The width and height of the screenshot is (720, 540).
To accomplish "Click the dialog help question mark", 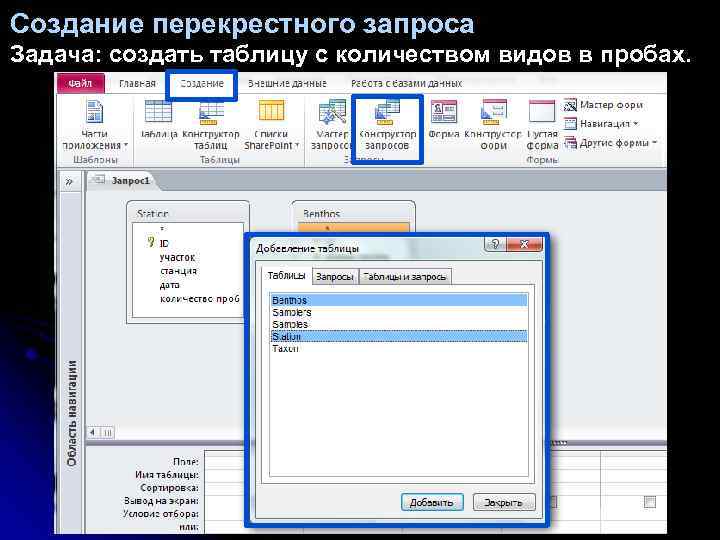I will 495,244.
